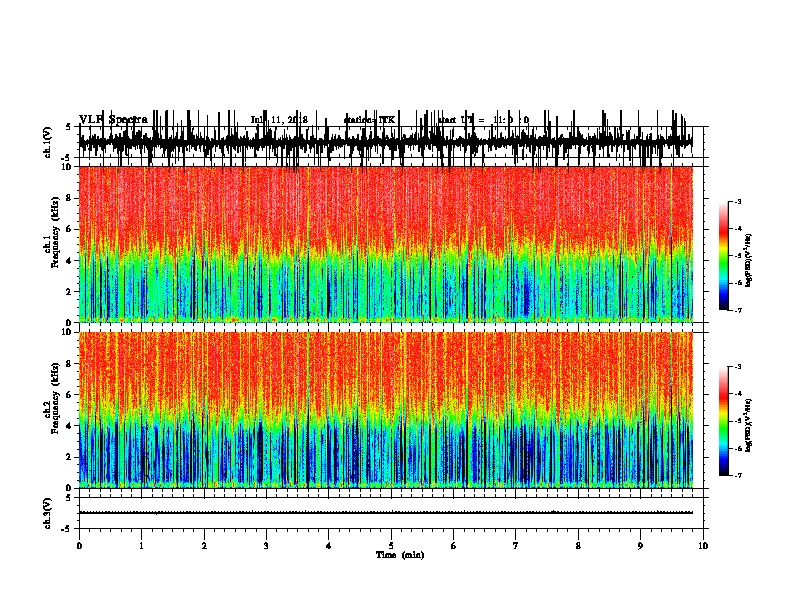Click the 'VLF Spectra' plot title

(x=114, y=120)
